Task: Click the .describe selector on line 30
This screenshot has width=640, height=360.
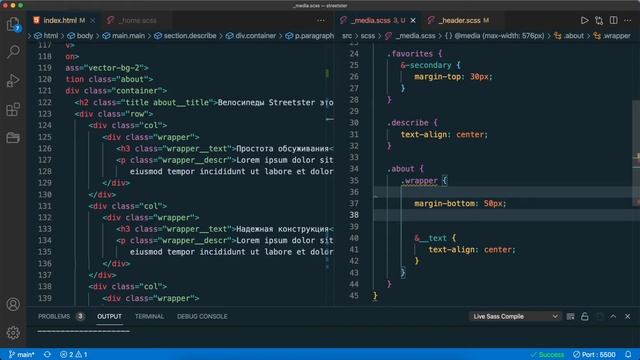Action: (x=407, y=123)
